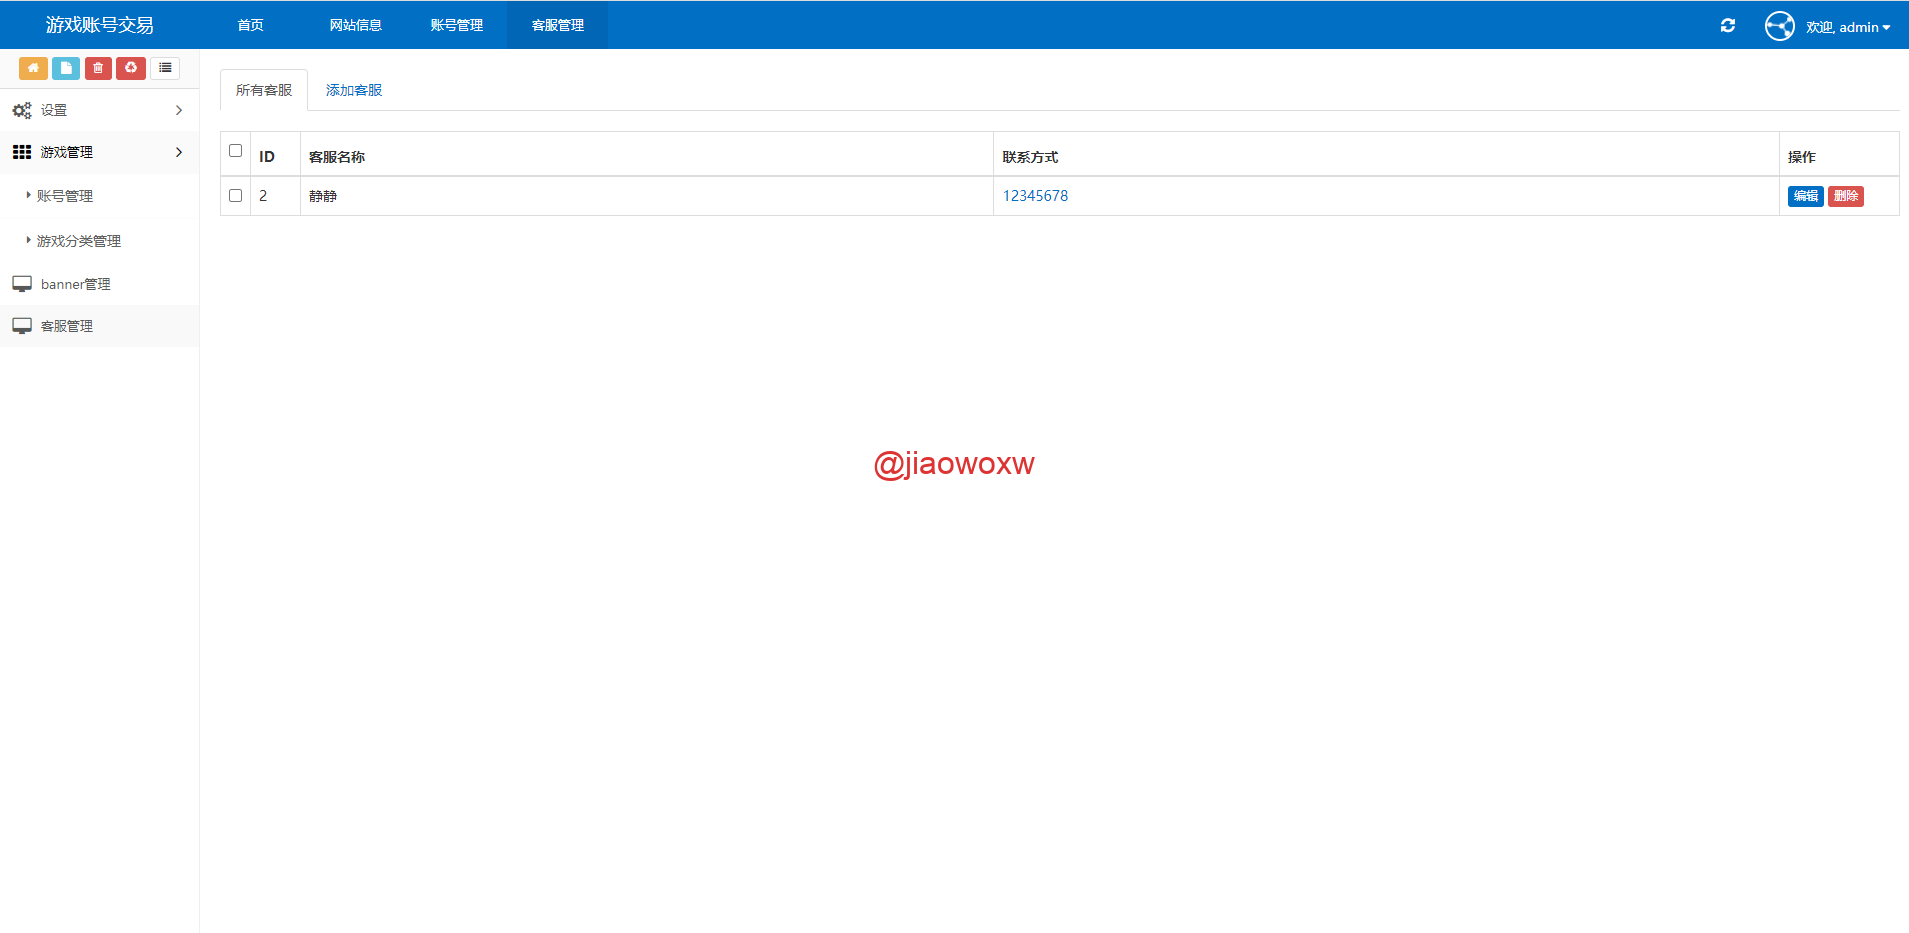Switch to the 添加客服 tab
Image resolution: width=1909 pixels, height=933 pixels.
354,90
